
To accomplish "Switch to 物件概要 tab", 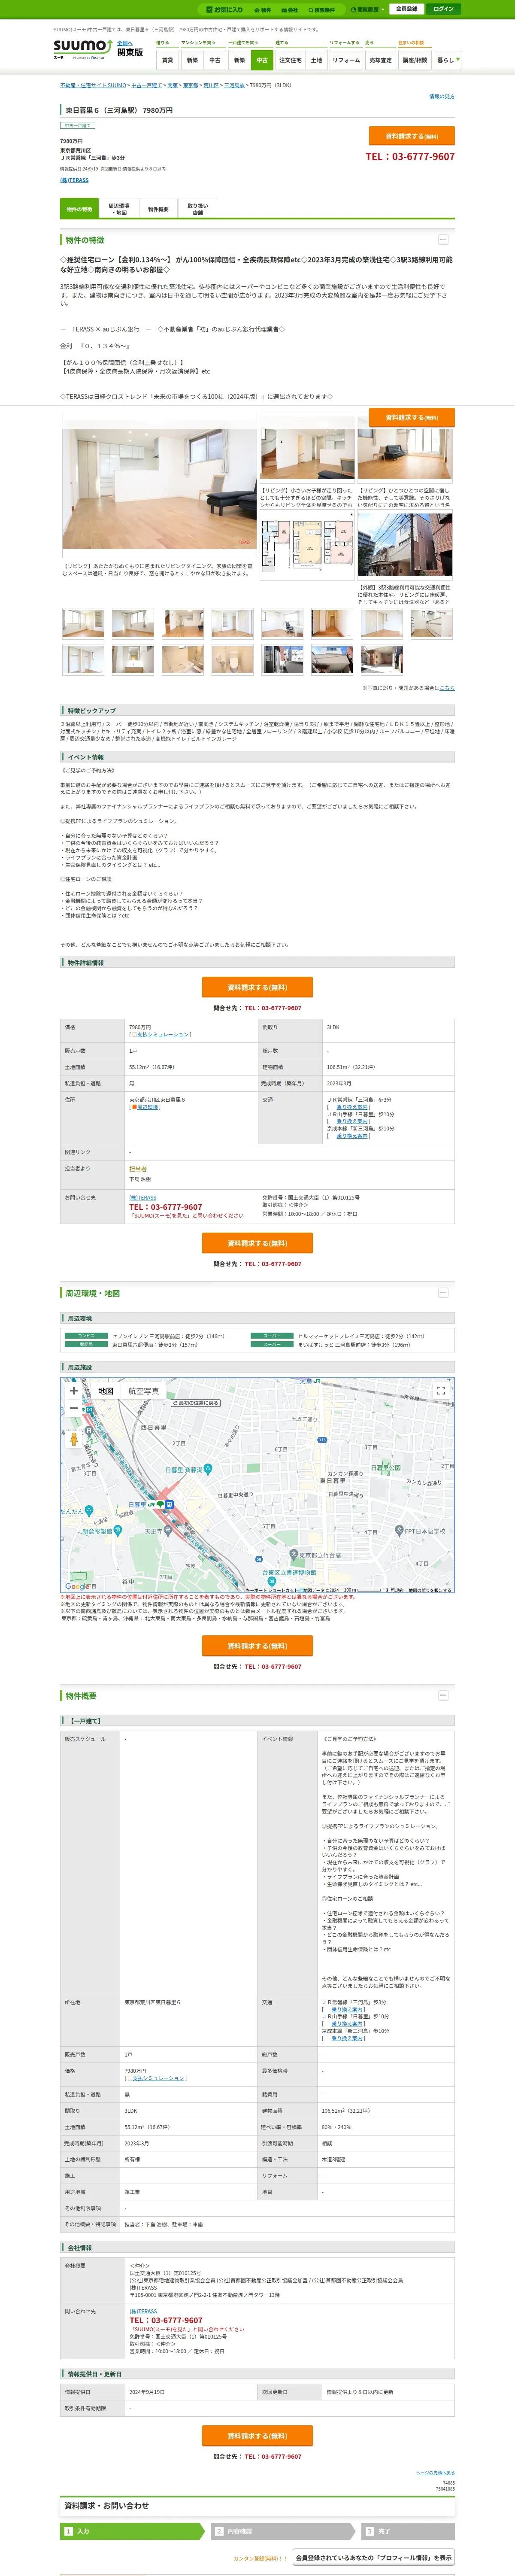I will (158, 209).
